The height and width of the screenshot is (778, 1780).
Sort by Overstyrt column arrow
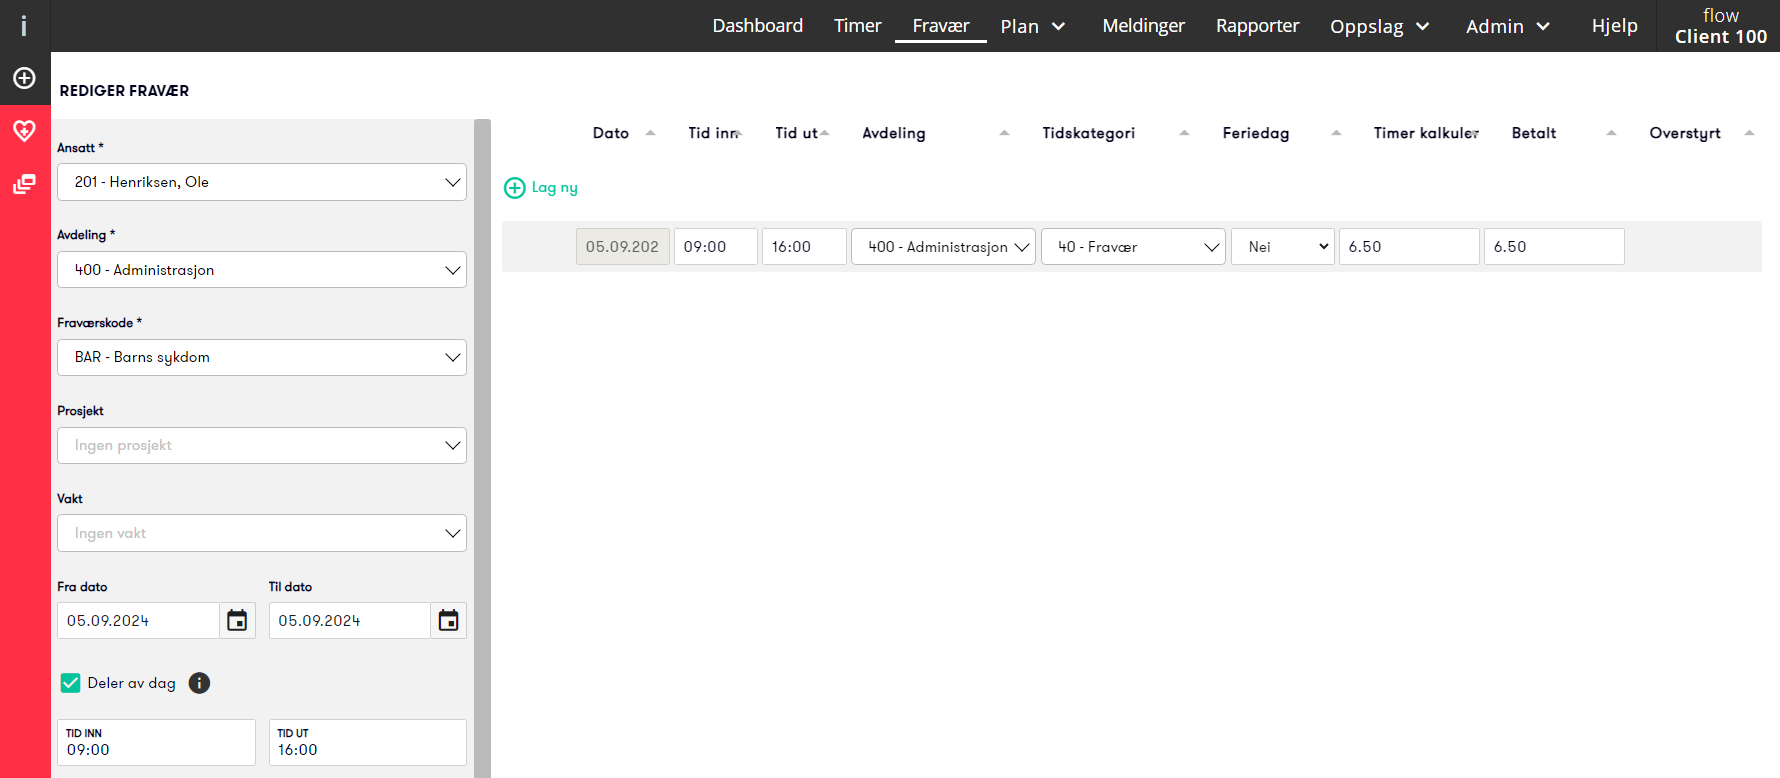pyautogui.click(x=1749, y=133)
